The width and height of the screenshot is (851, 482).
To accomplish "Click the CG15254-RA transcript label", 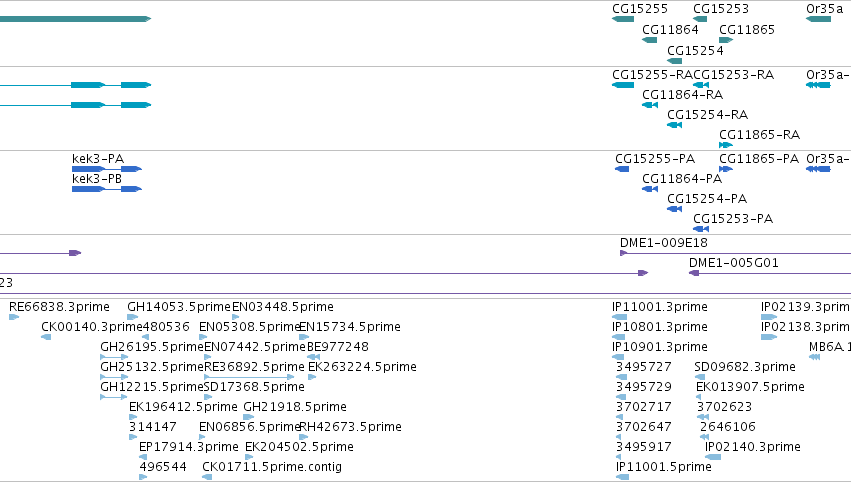I will point(707,115).
